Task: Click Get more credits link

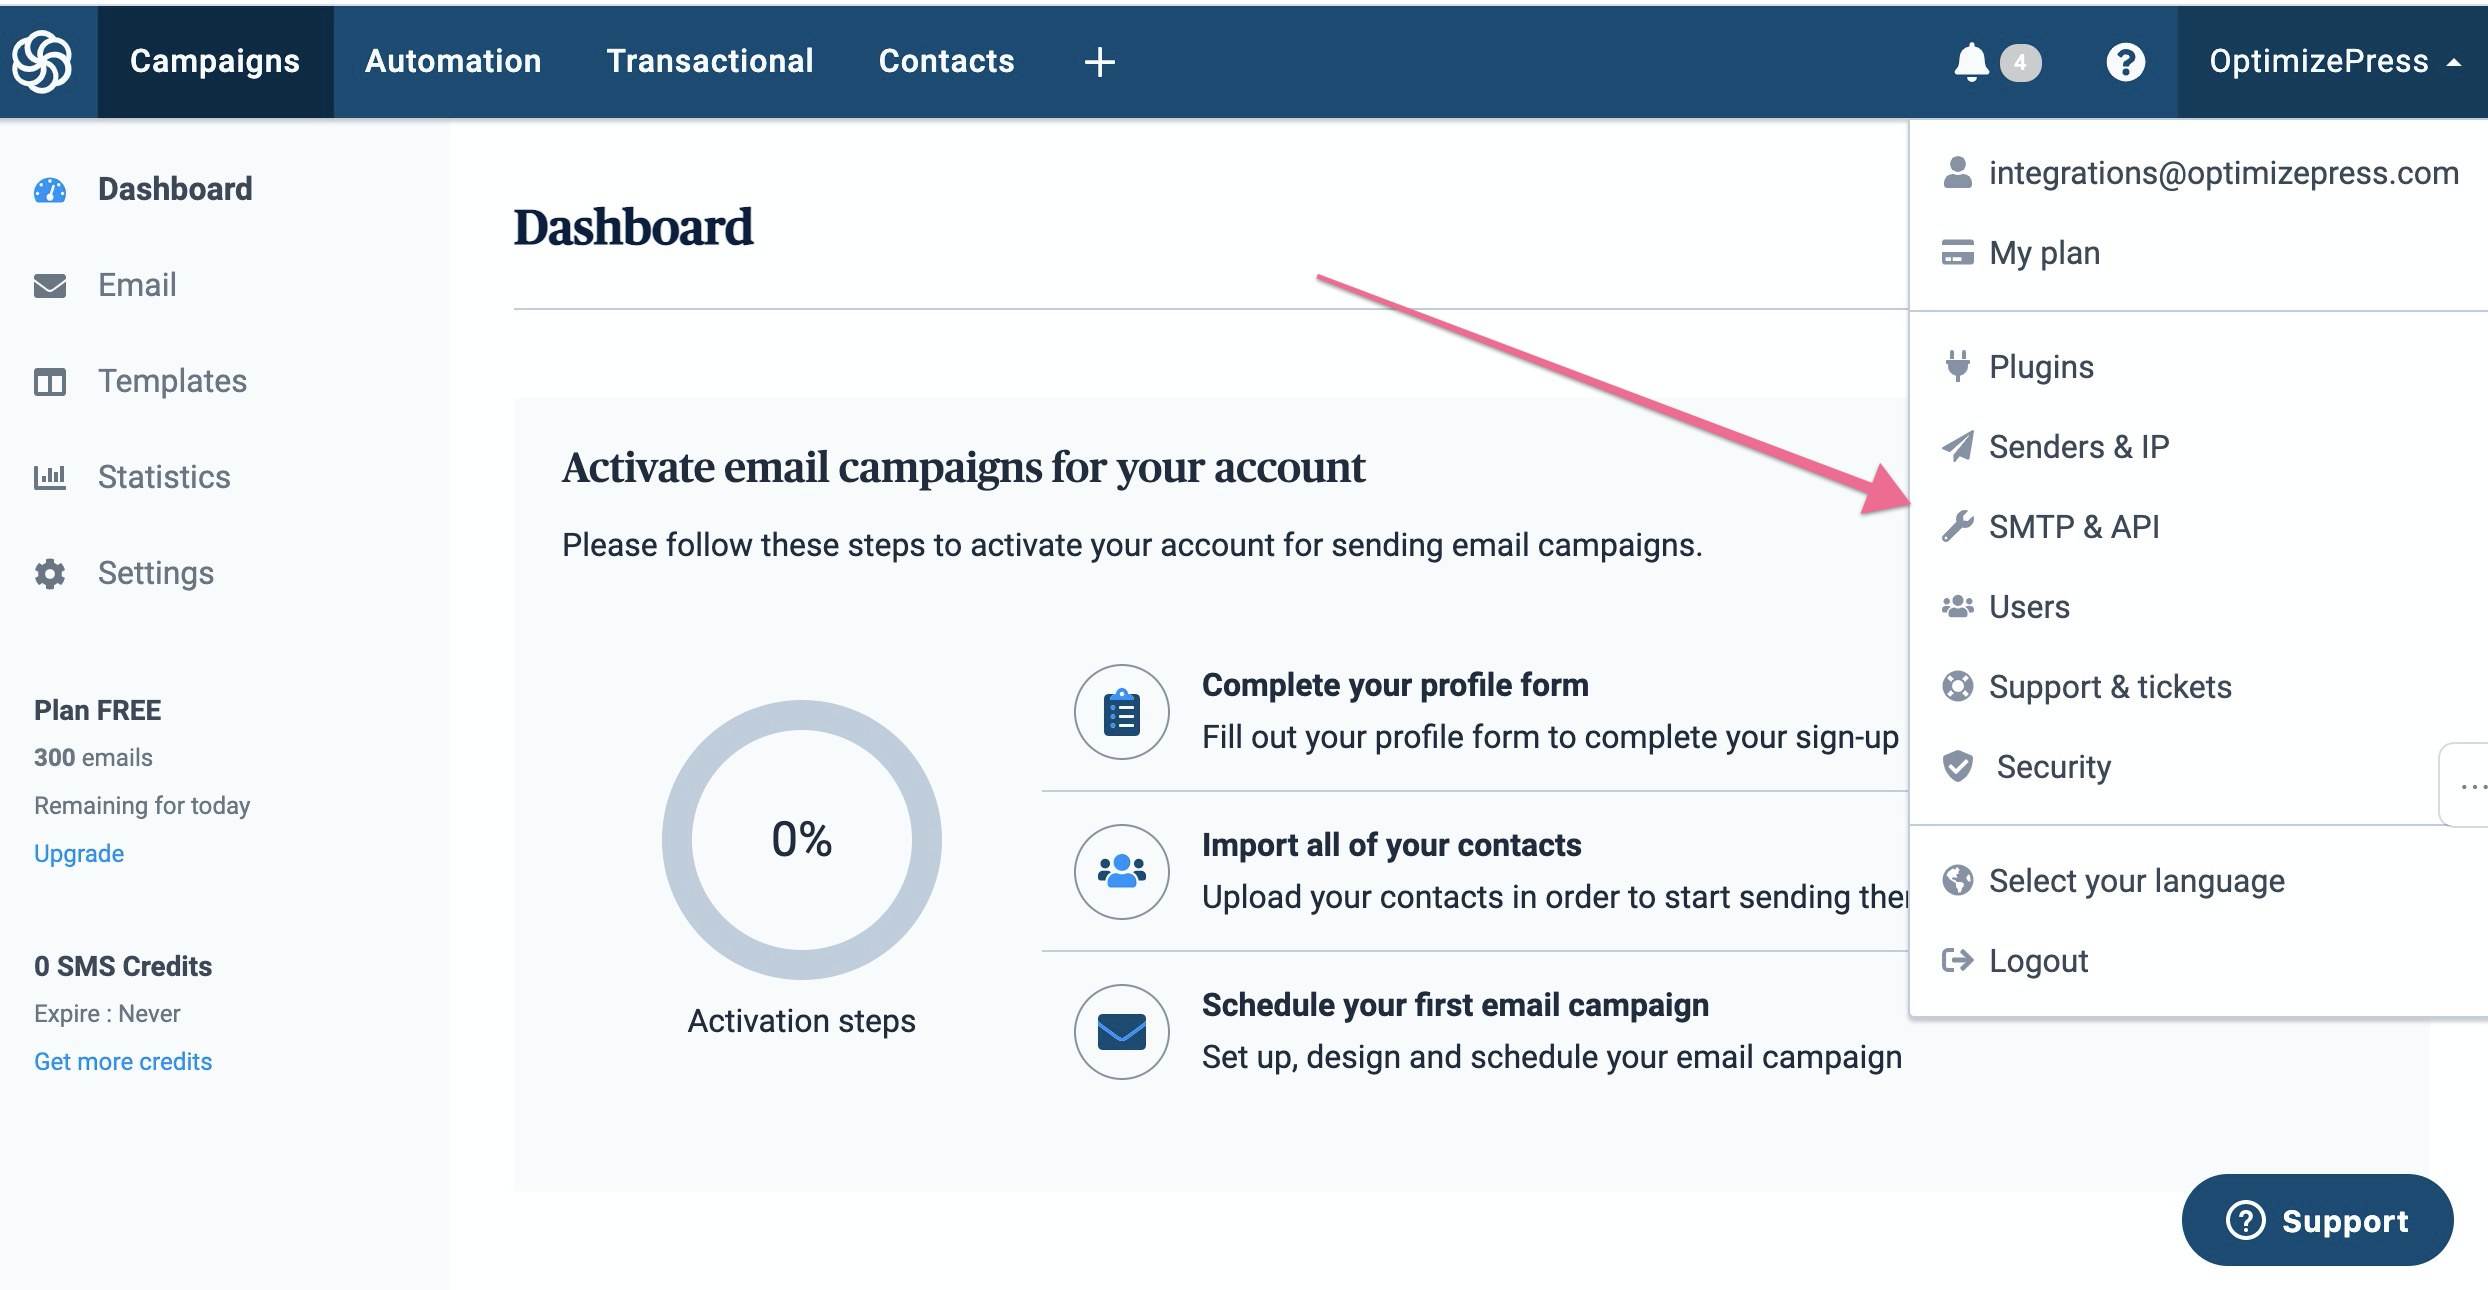Action: pos(123,1062)
